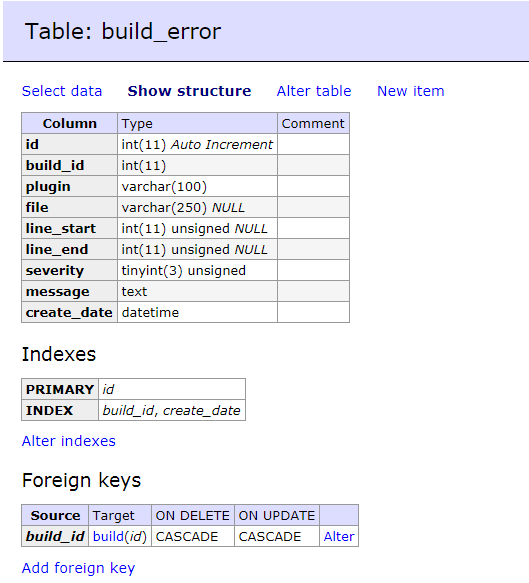
Task: Click the Source header in foreign keys
Action: 55,515
